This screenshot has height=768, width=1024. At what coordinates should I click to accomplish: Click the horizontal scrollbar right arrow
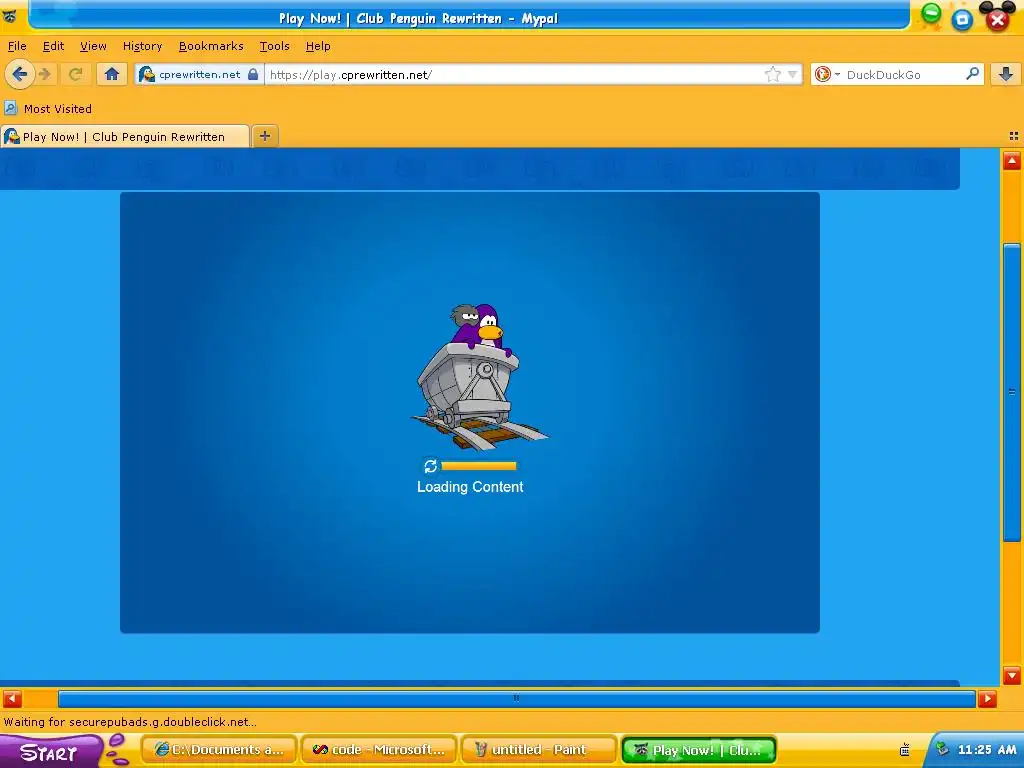(987, 699)
